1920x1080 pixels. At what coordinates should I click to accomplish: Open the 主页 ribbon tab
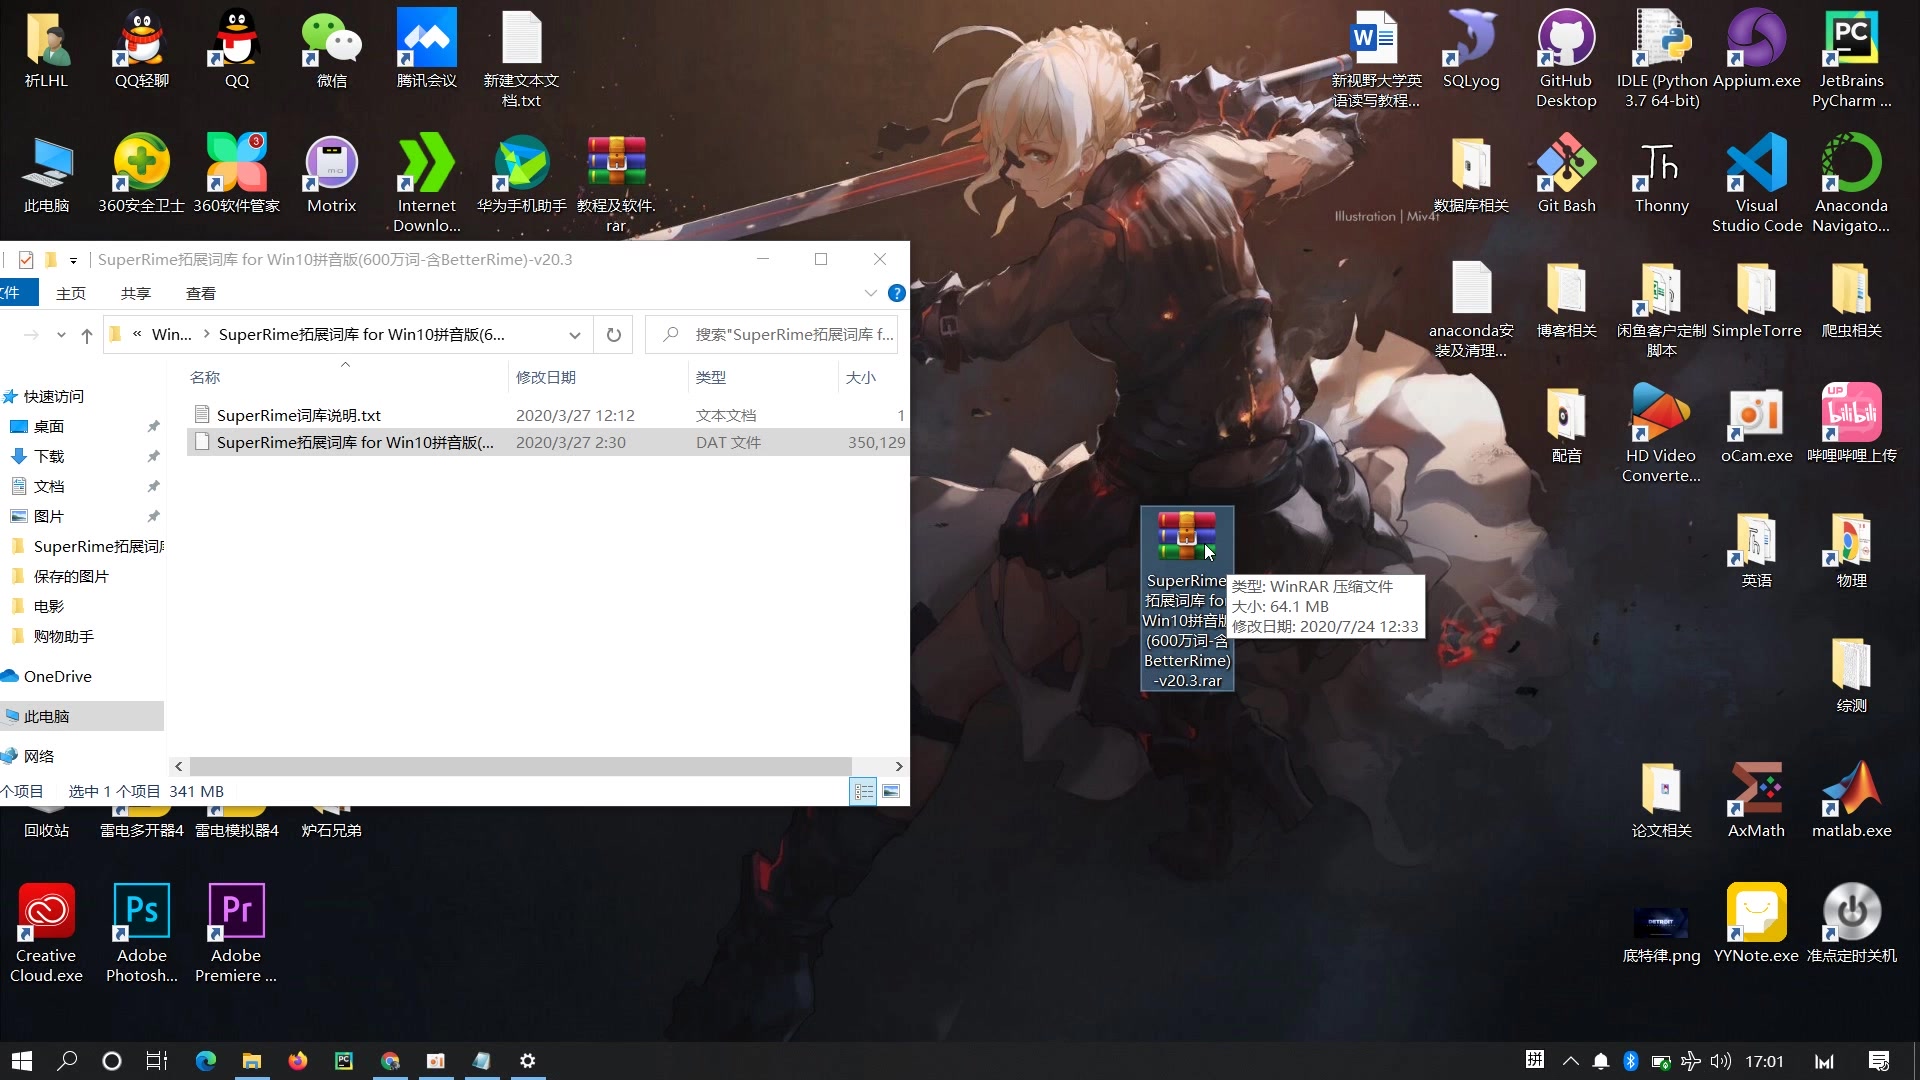71,293
